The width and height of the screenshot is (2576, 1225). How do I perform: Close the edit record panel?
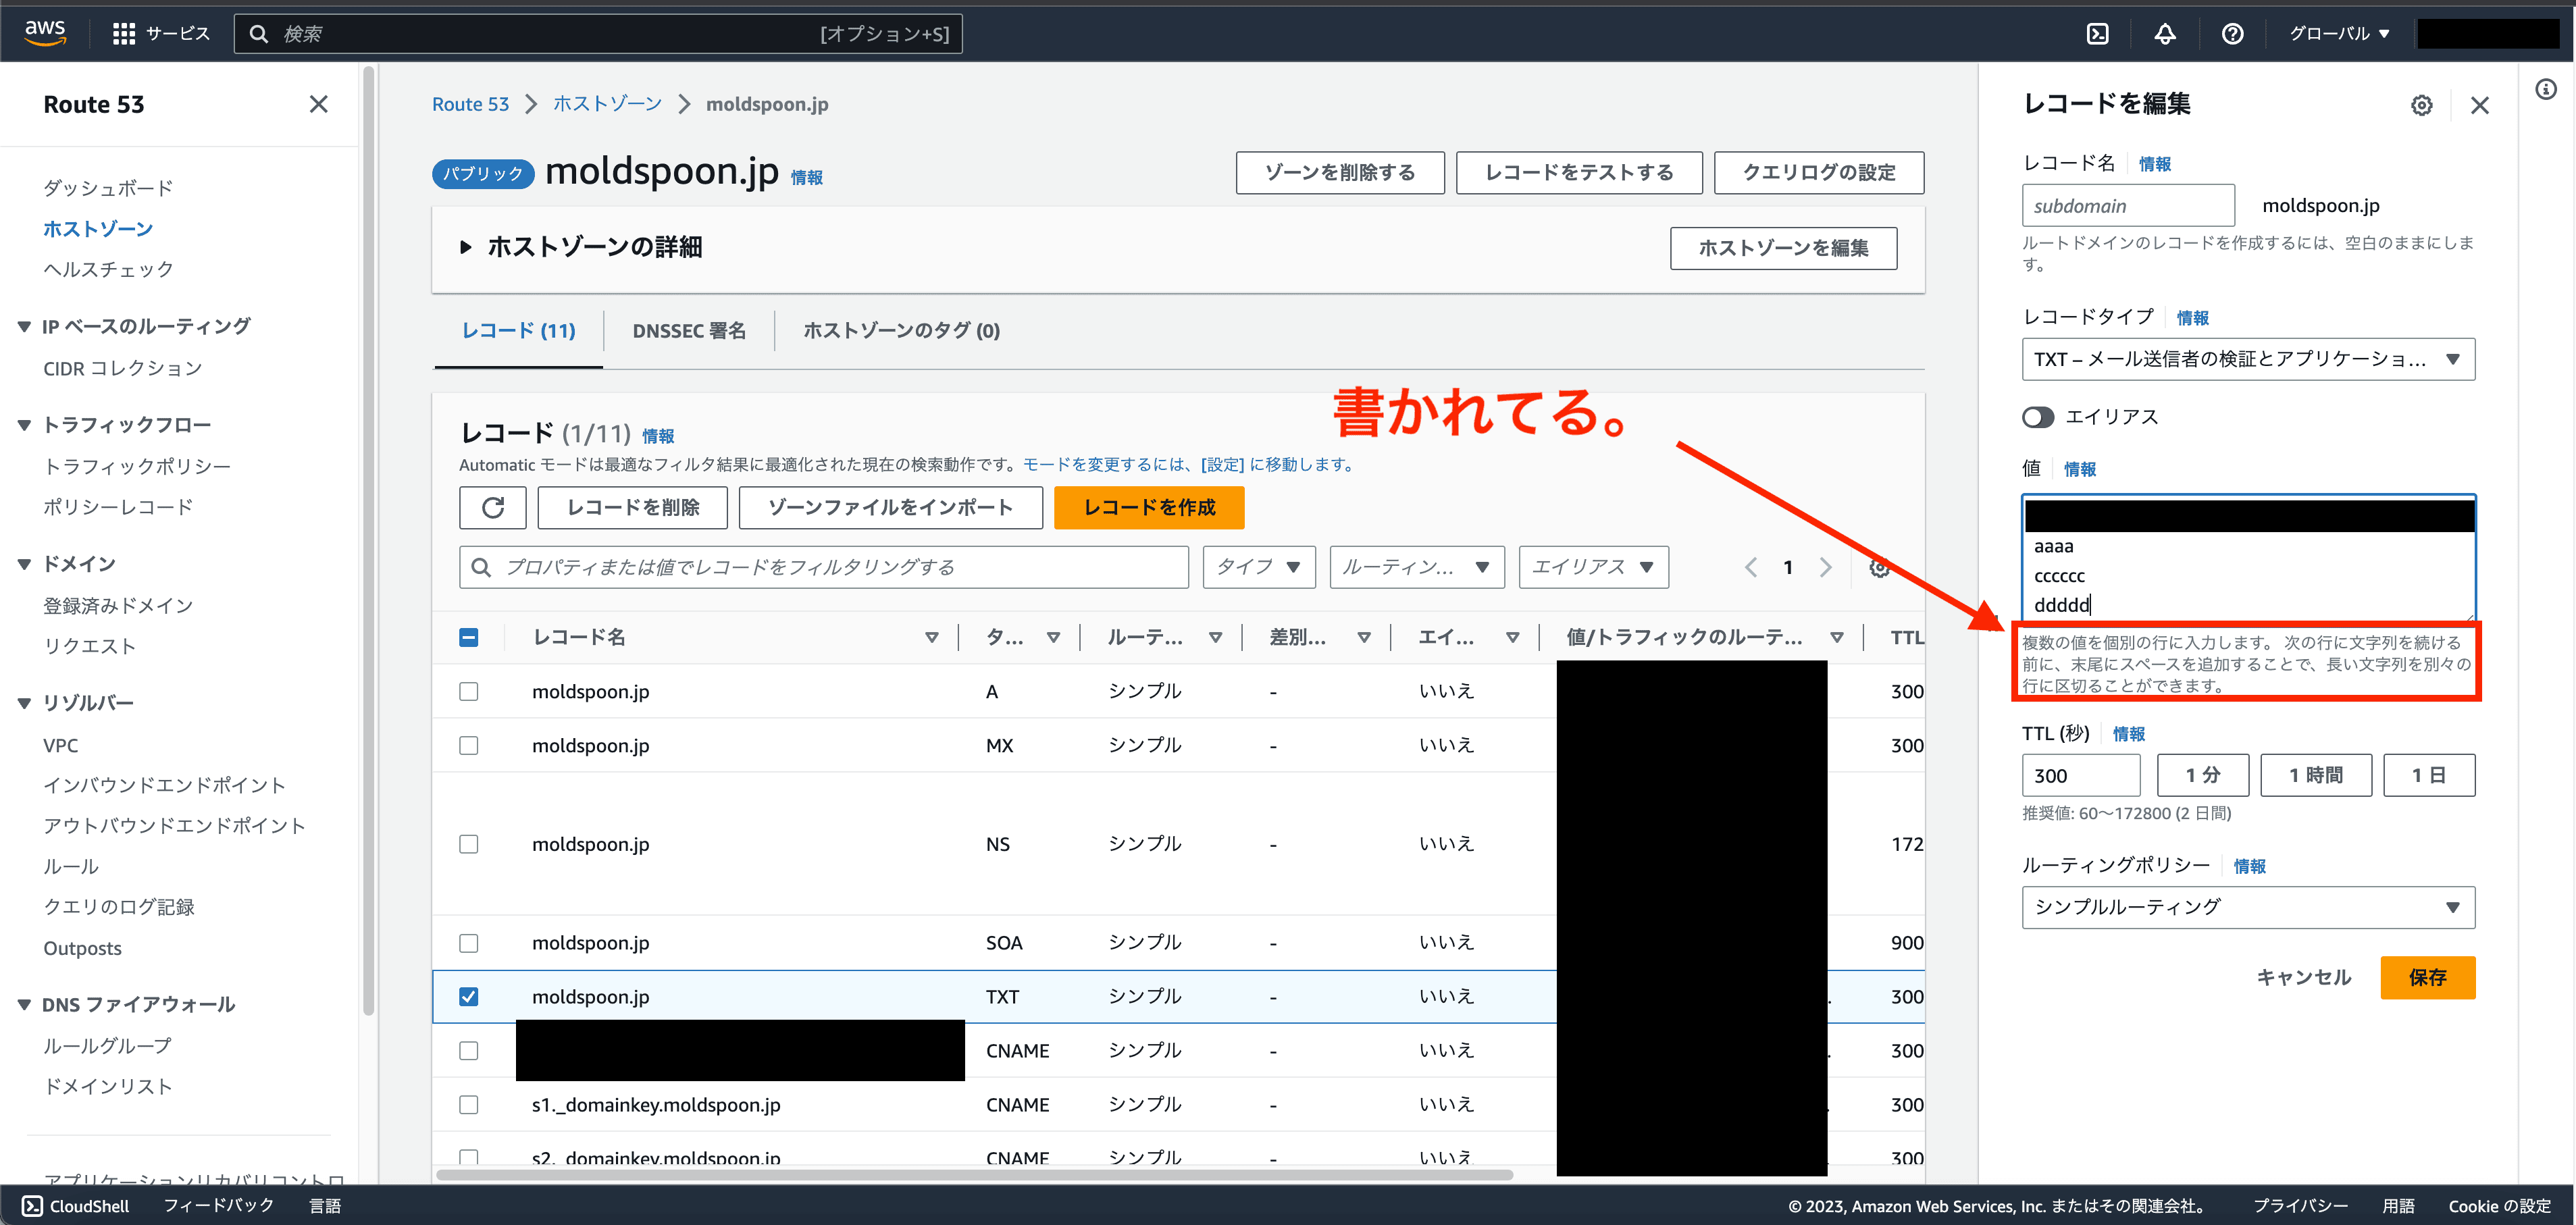click(2480, 105)
